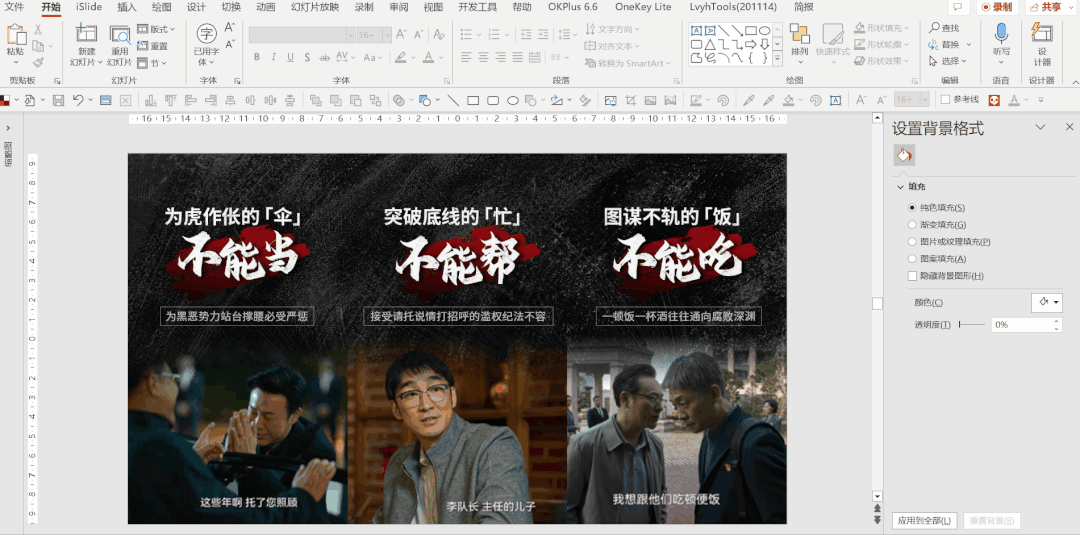Select the triangle shape in gallery
Image resolution: width=1080 pixels, height=535 pixels.
pos(709,44)
